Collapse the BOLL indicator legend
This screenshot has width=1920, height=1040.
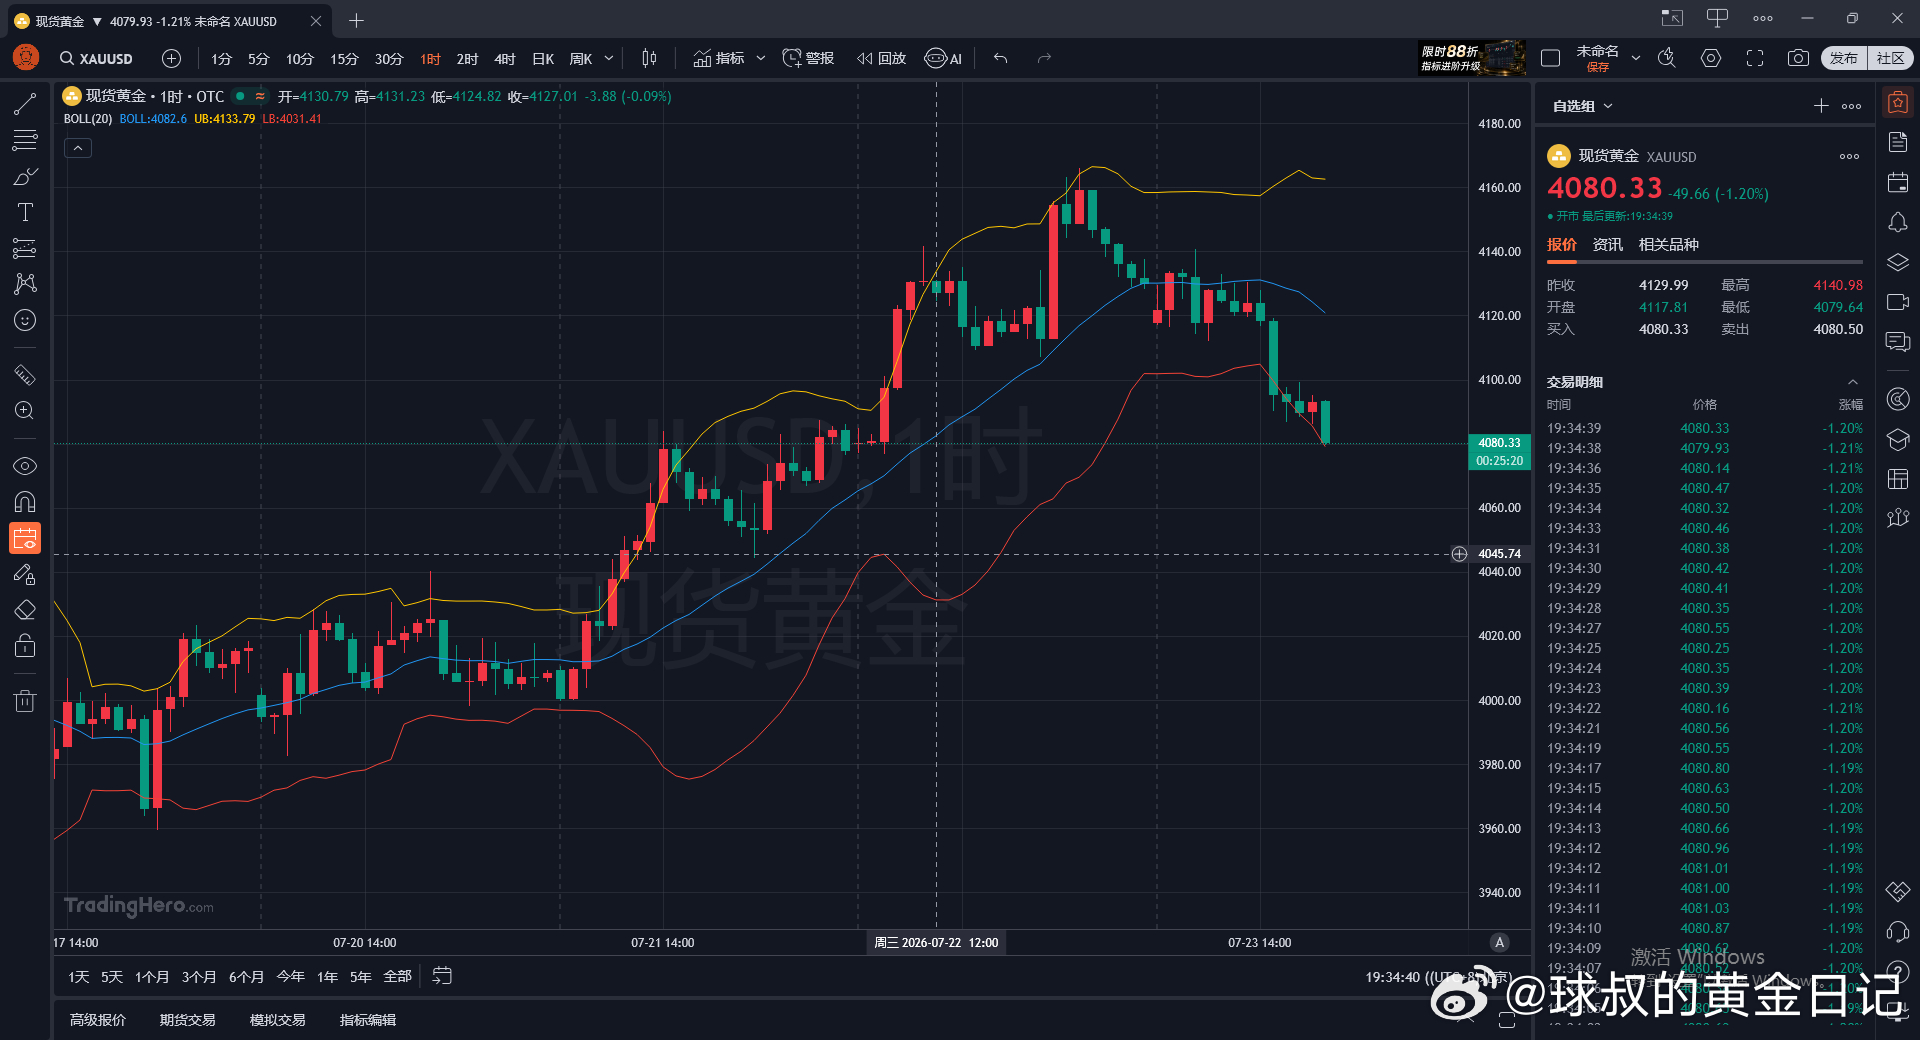(78, 148)
